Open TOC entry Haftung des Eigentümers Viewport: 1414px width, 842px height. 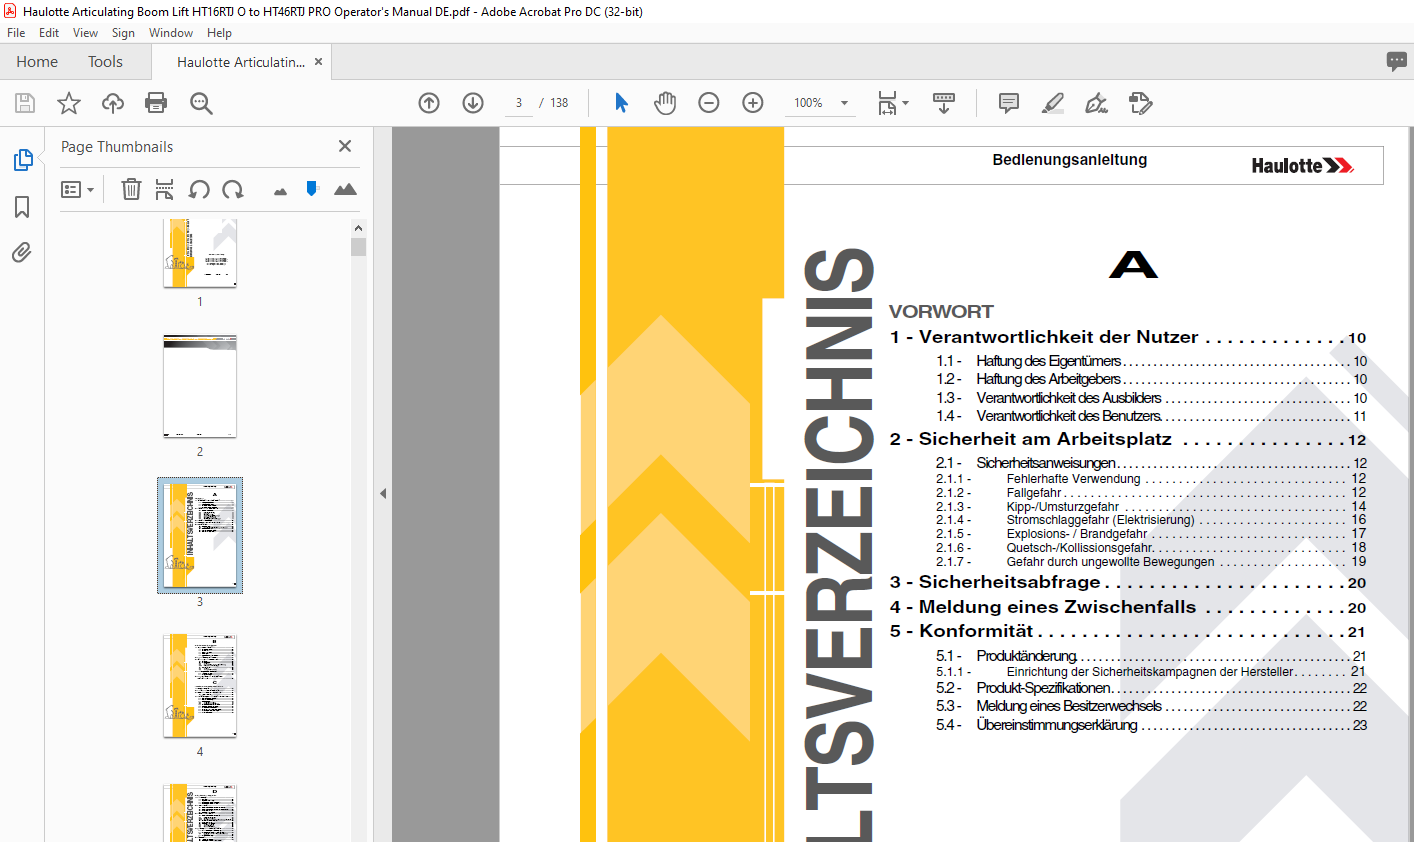tap(1151, 361)
